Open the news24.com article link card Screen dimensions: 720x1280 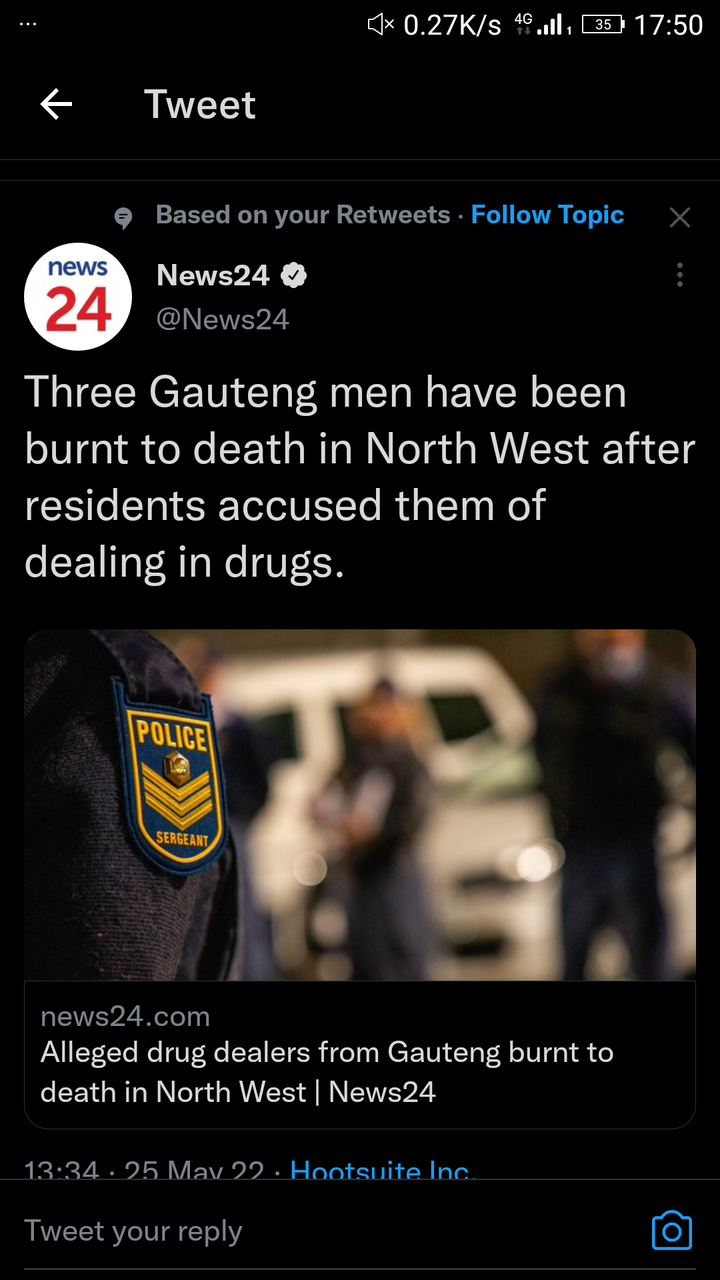click(360, 1055)
